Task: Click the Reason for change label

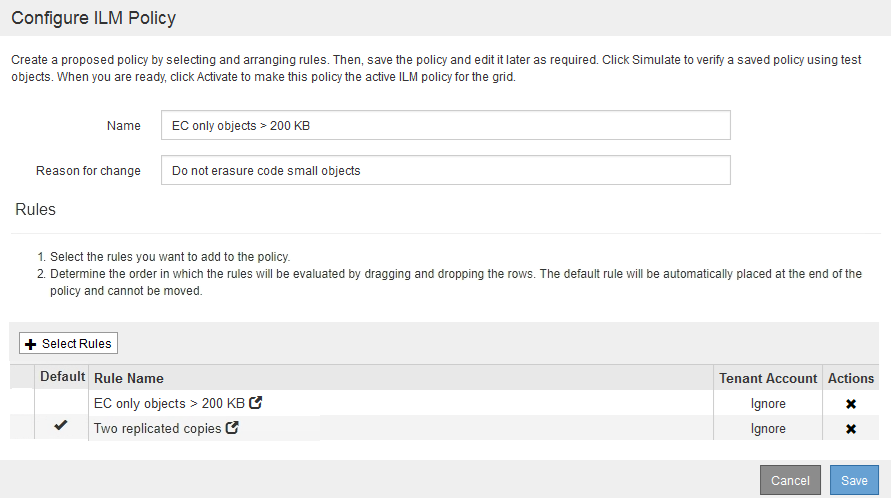Action: (88, 170)
